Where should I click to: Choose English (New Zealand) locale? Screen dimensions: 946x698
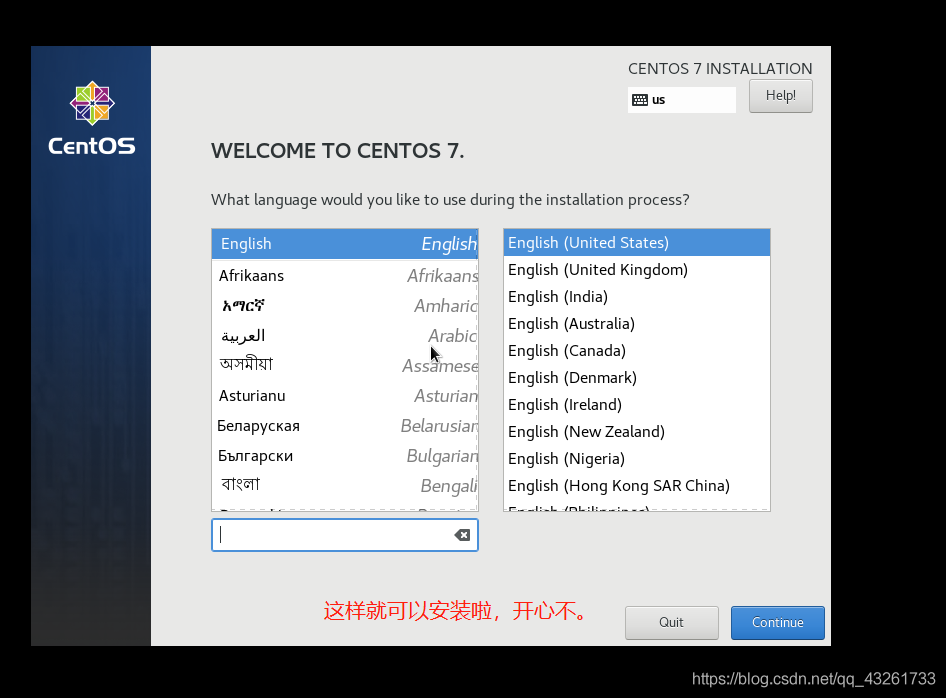pos(636,432)
